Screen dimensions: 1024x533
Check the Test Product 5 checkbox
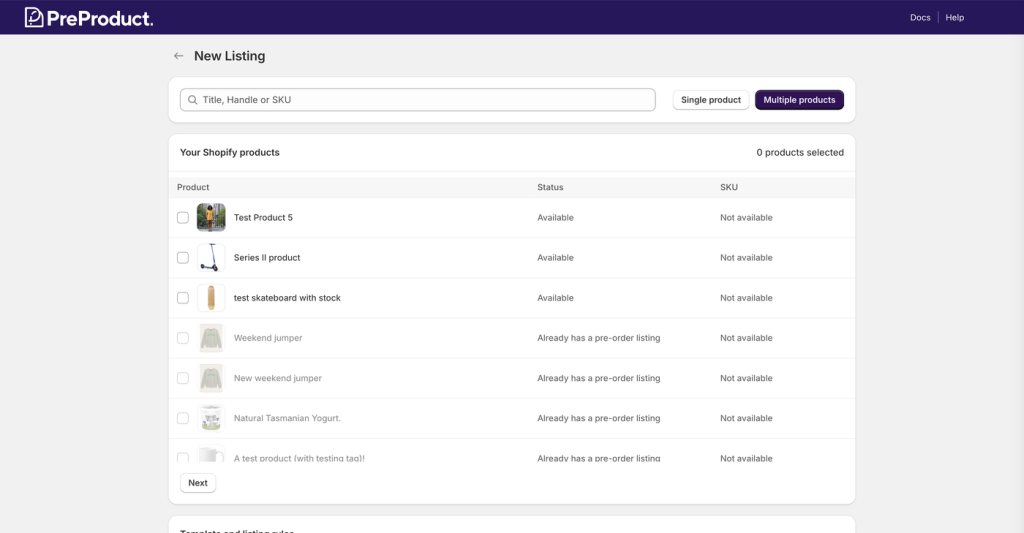(183, 218)
